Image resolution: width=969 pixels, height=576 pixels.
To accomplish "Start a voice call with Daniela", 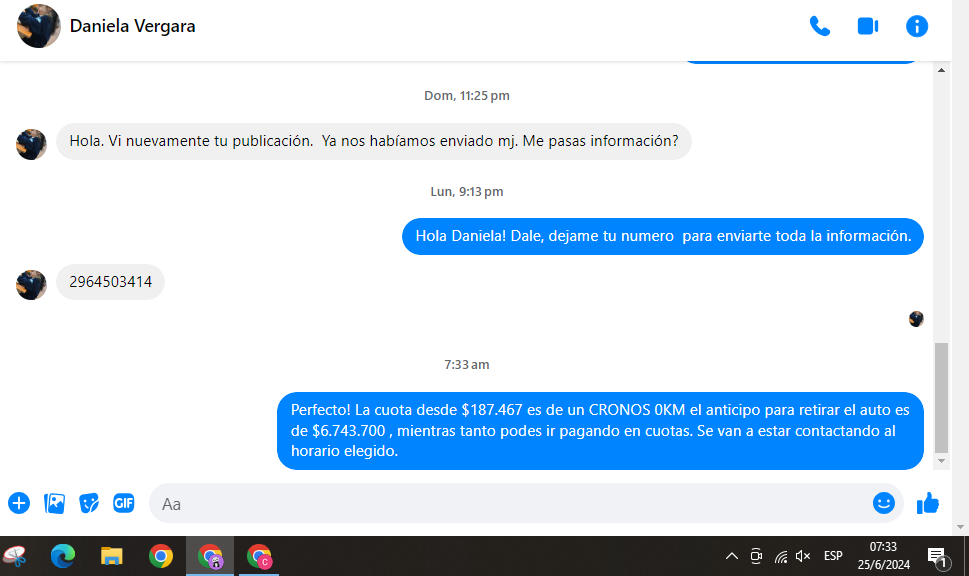I will click(820, 27).
